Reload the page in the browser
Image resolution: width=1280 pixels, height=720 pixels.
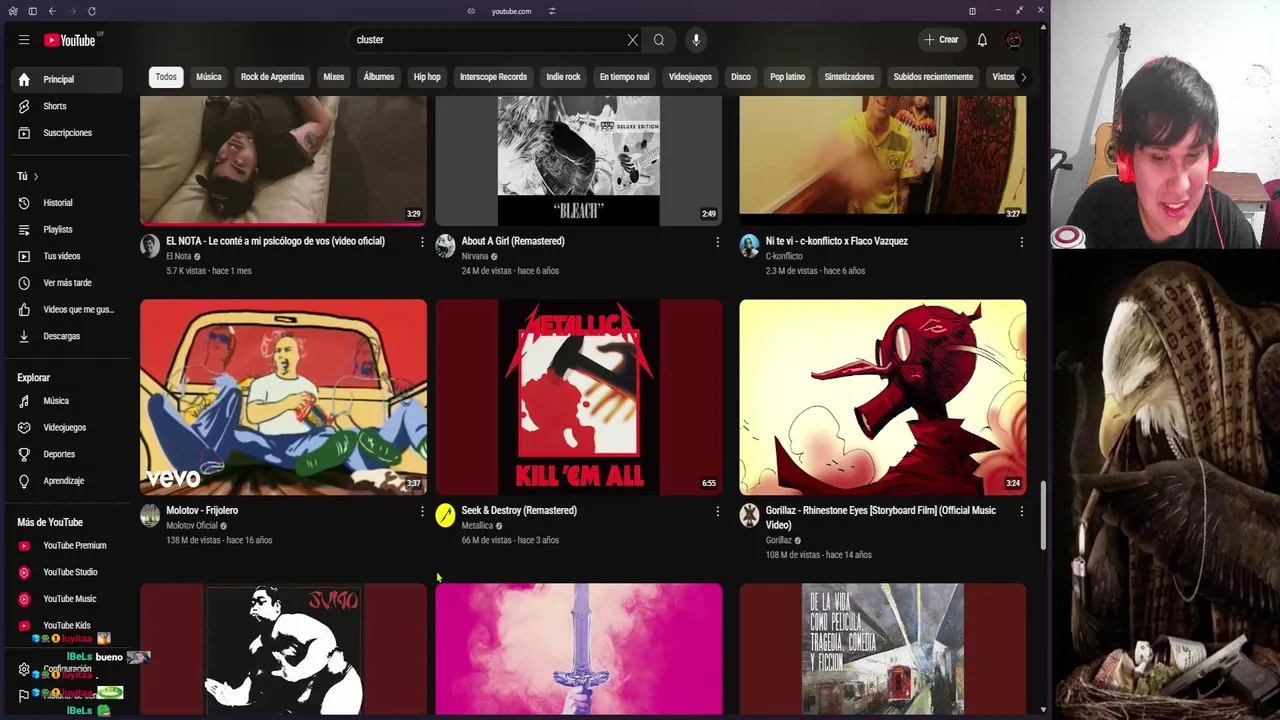[92, 11]
